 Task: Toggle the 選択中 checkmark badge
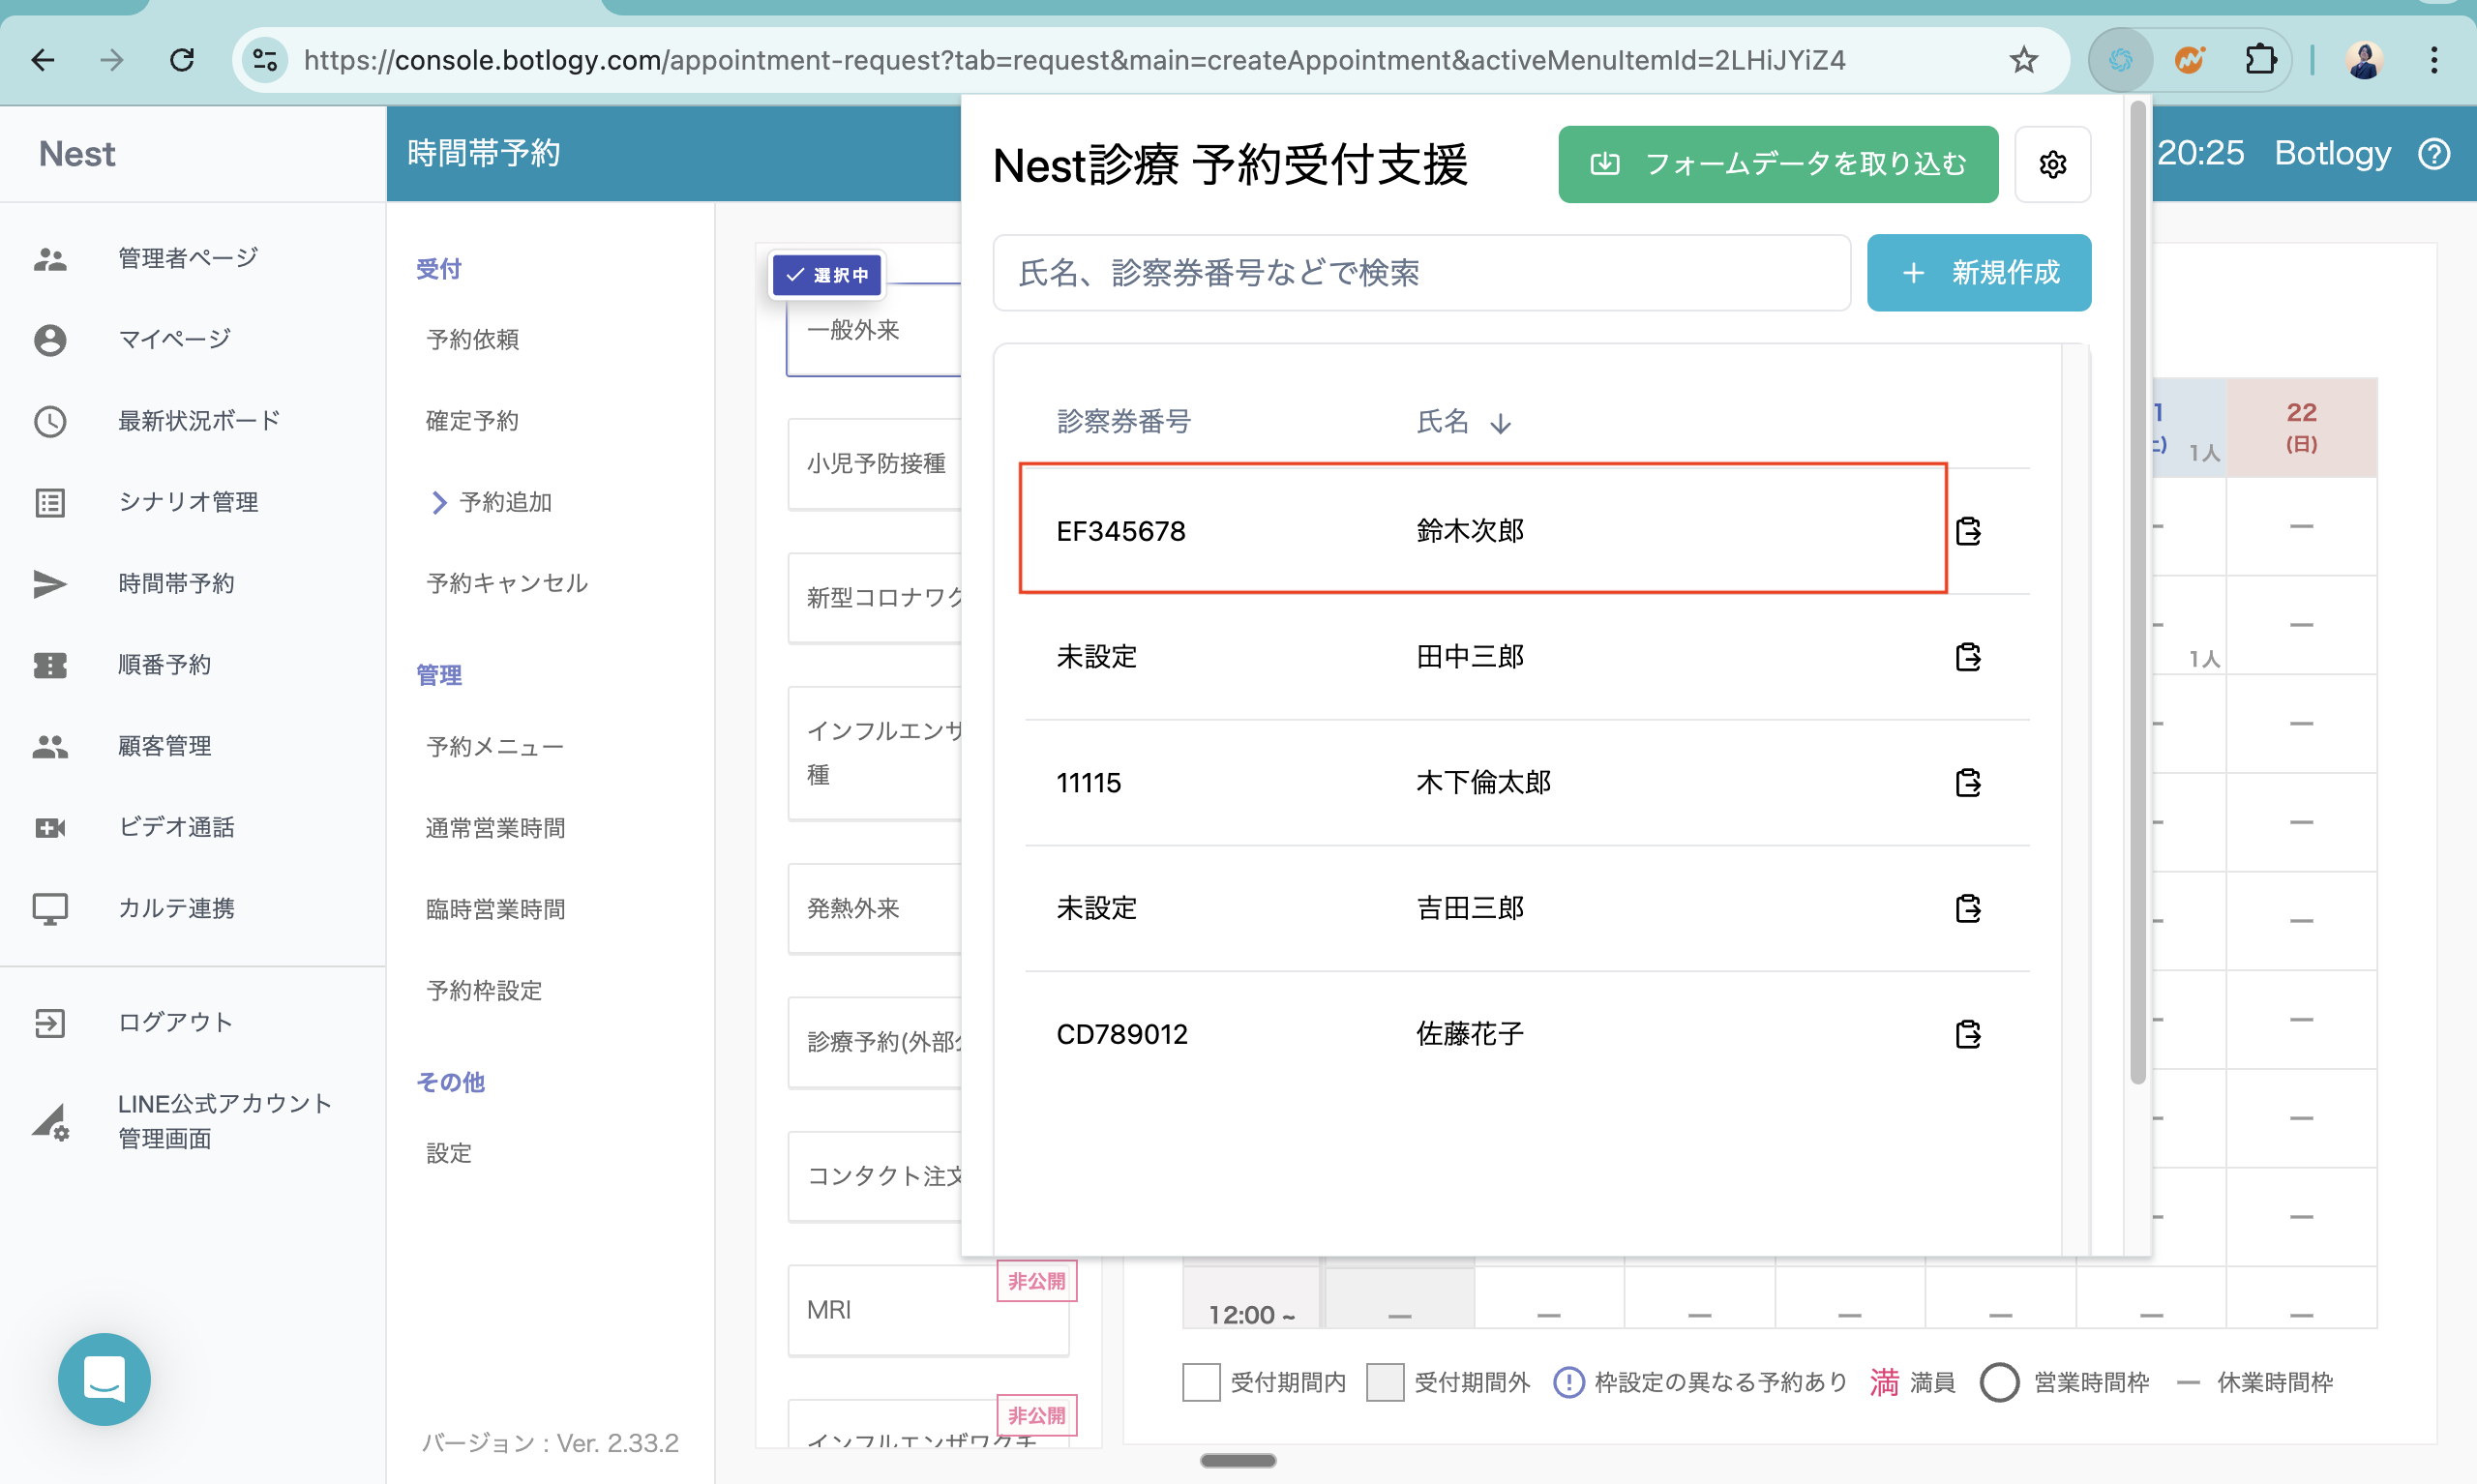(827, 275)
